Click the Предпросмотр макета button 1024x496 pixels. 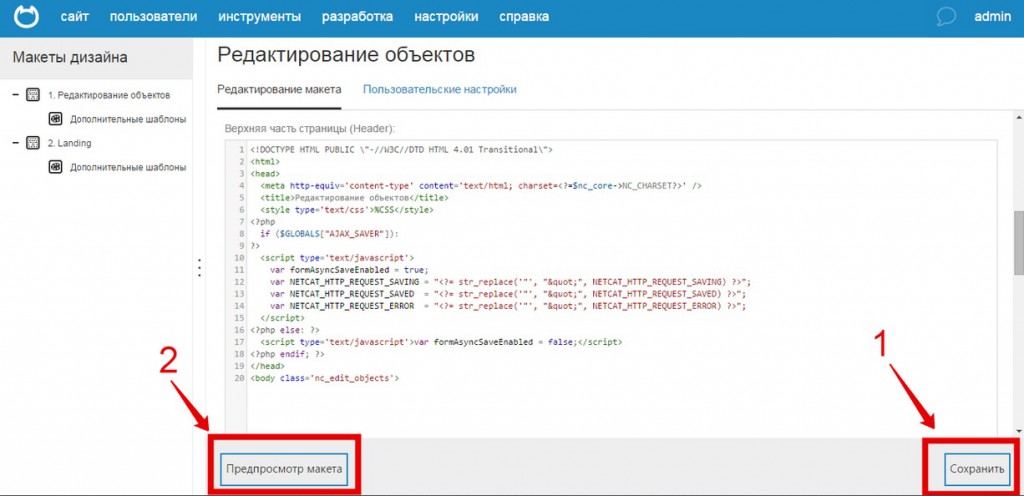pos(284,469)
